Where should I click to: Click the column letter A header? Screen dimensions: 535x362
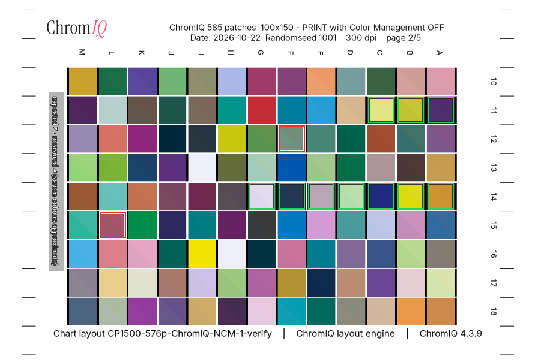pos(440,53)
